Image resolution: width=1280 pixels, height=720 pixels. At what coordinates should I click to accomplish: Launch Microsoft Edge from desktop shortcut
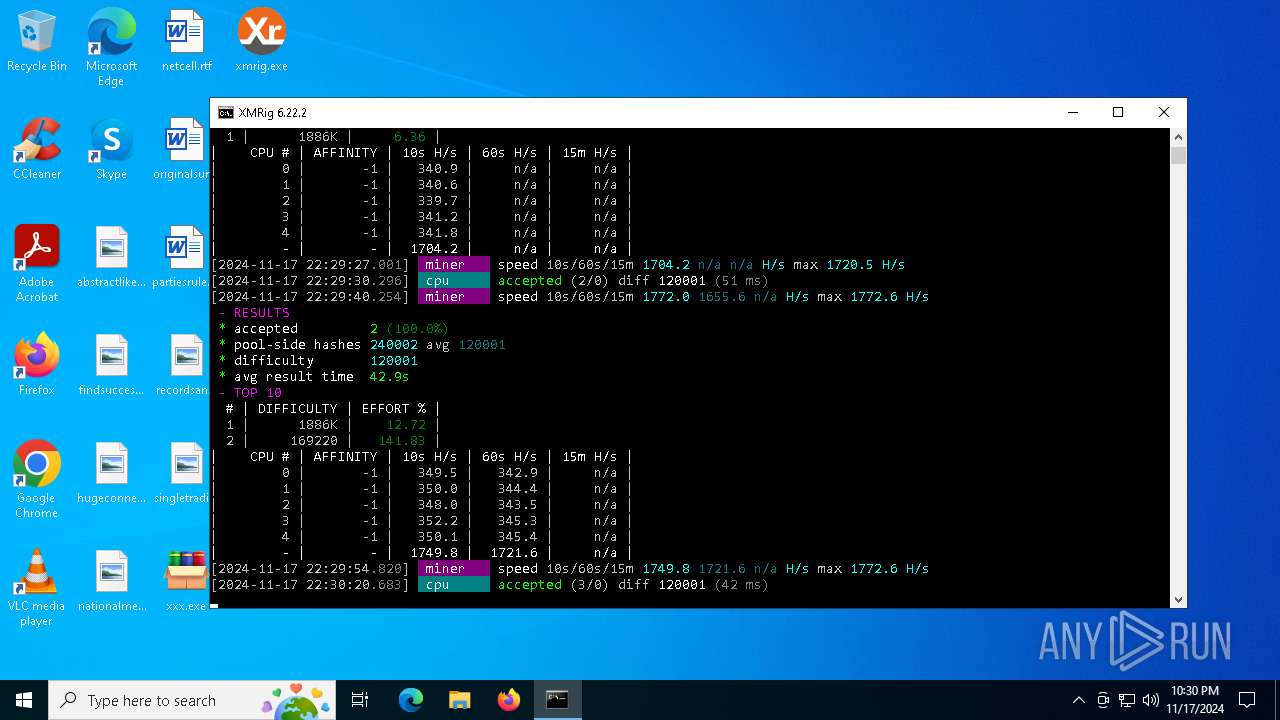tap(111, 47)
